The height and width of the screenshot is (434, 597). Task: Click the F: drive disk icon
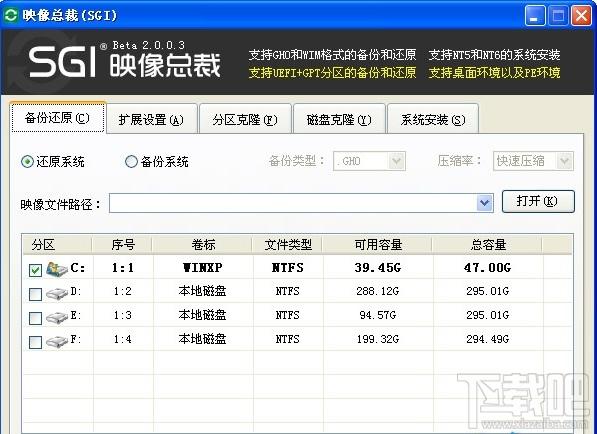click(x=57, y=341)
